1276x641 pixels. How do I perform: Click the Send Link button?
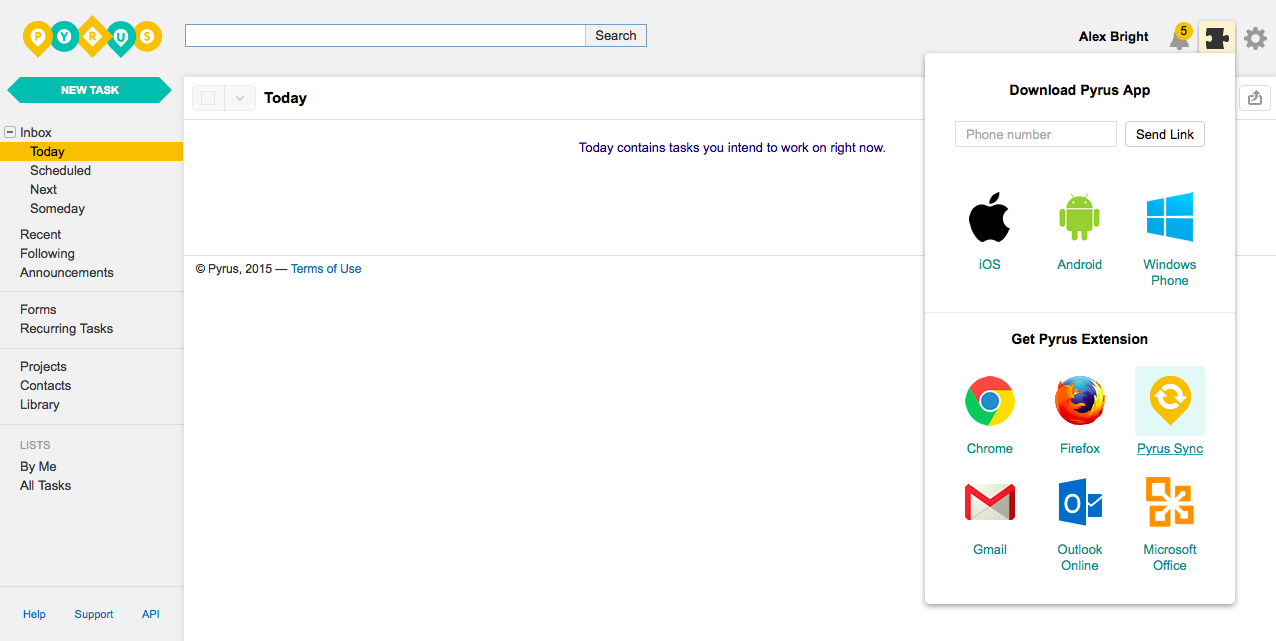[x=1165, y=134]
